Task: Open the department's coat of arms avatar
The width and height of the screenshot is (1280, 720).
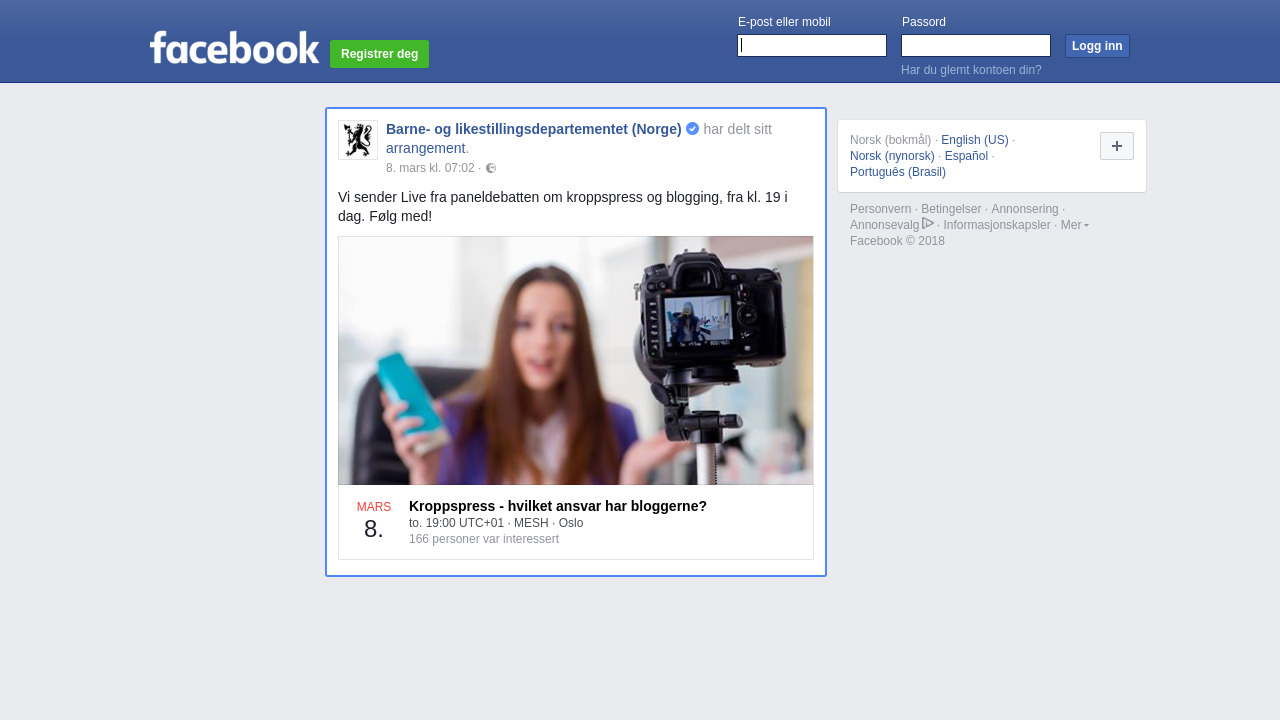Action: pyautogui.click(x=358, y=140)
